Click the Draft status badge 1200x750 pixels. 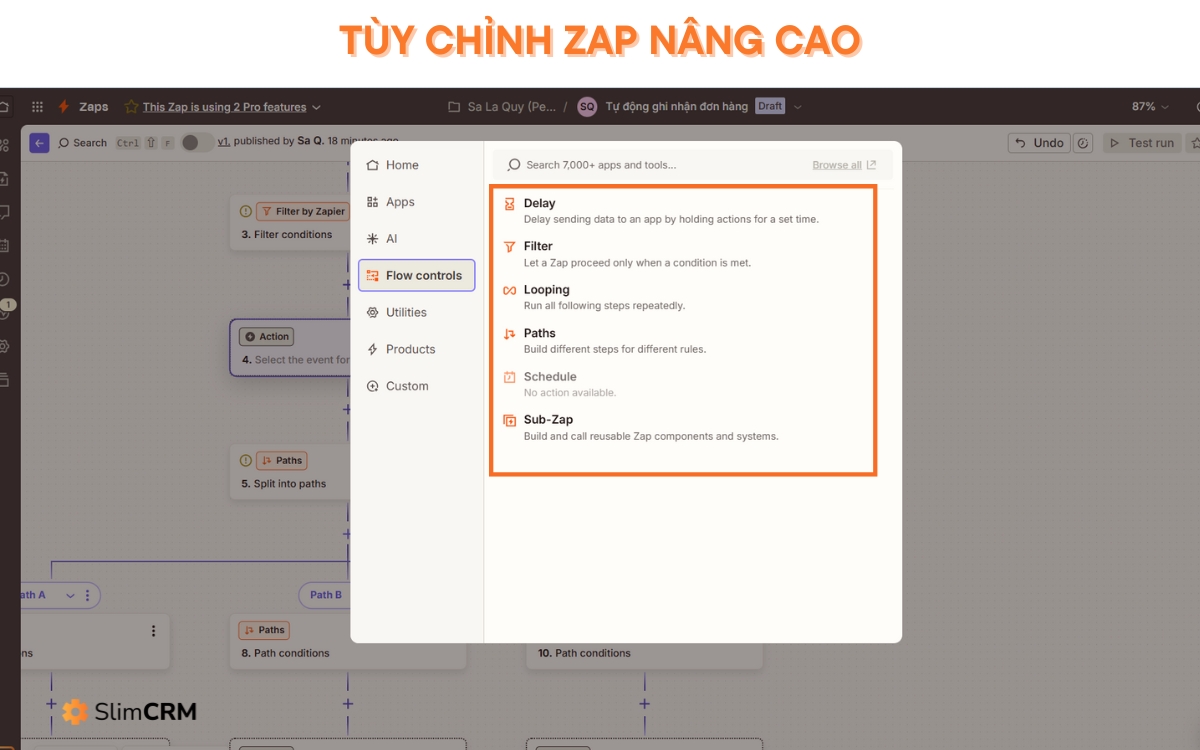[770, 106]
